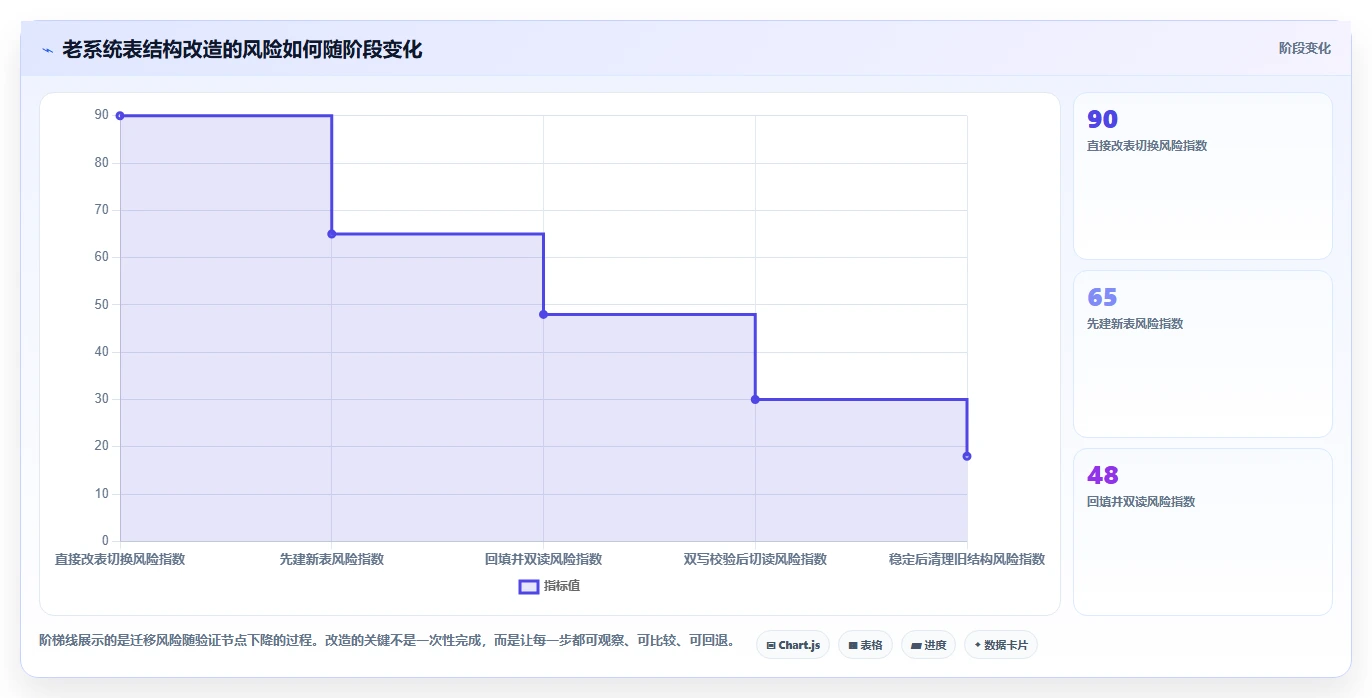Click the 90 value in the first card
Viewport: 1372px width, 698px height.
1102,120
